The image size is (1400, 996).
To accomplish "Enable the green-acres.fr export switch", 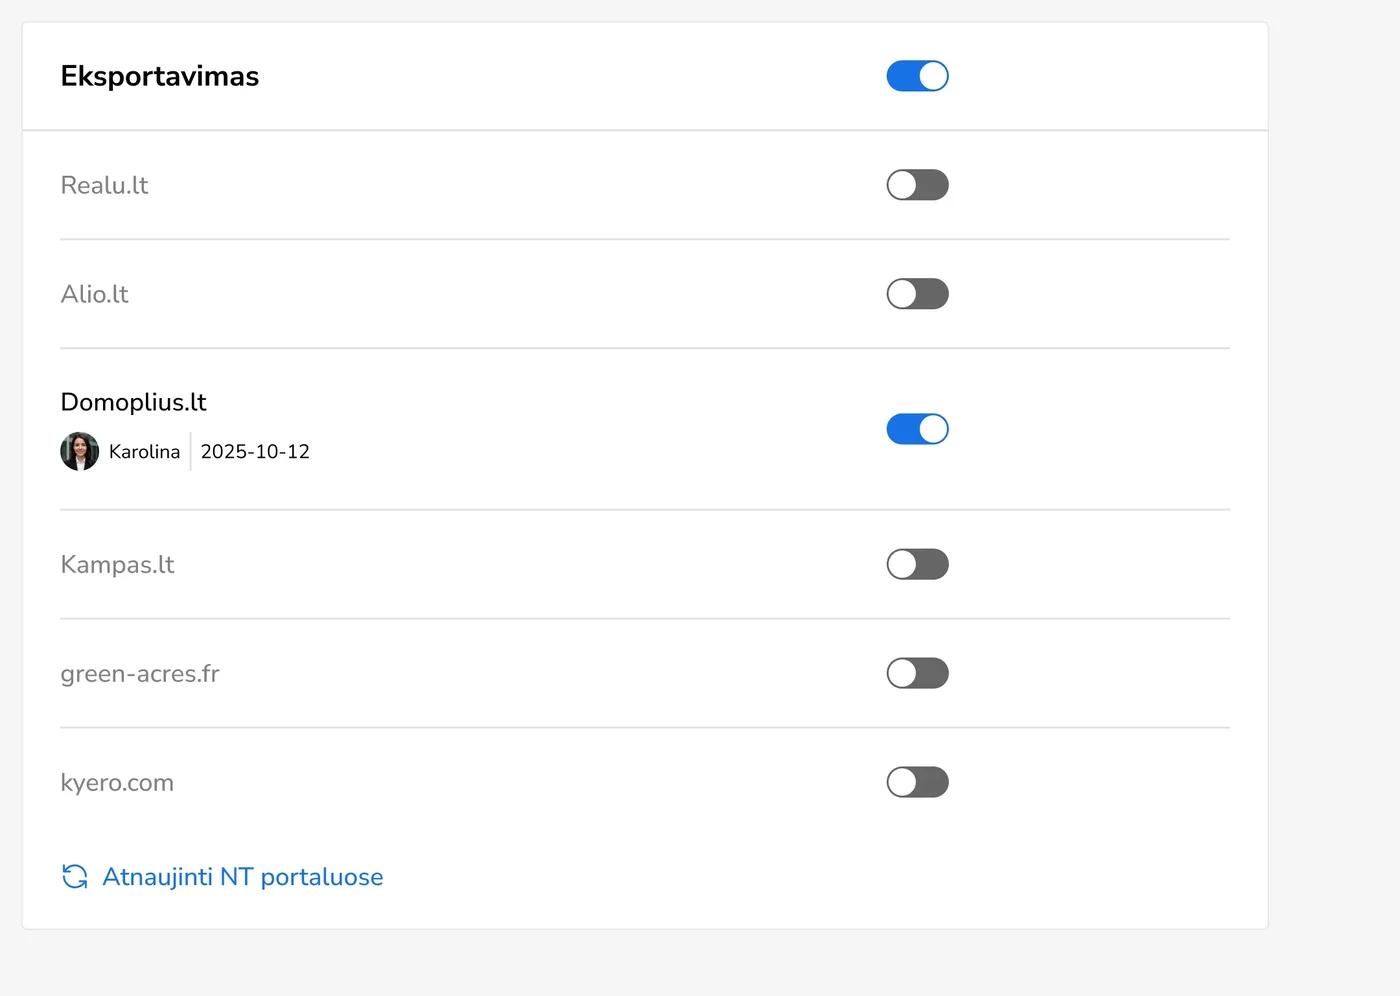I will [x=917, y=673].
